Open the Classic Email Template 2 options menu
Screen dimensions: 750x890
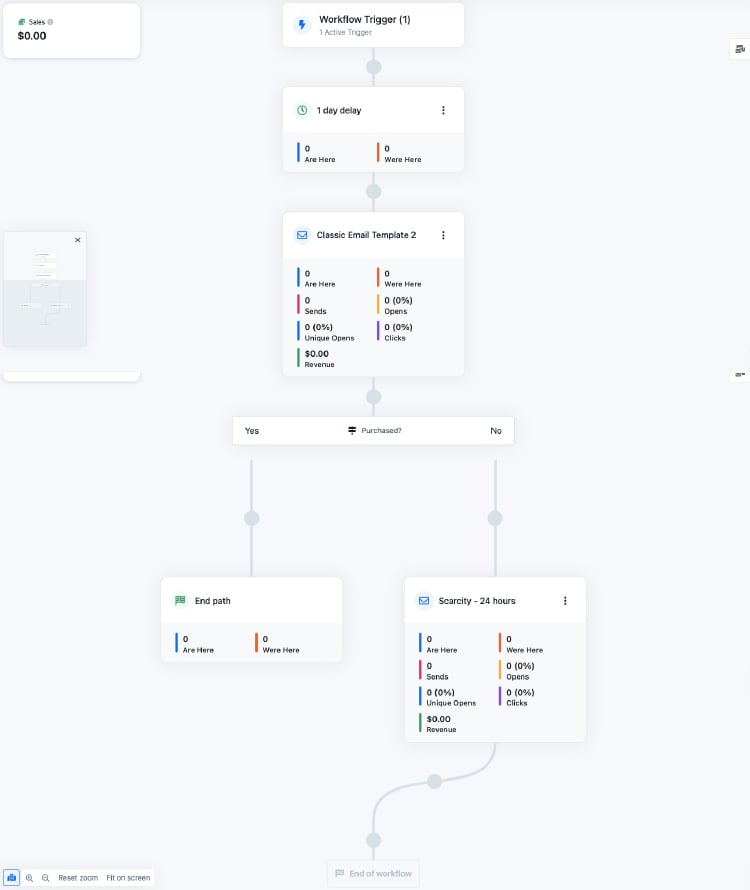[443, 235]
